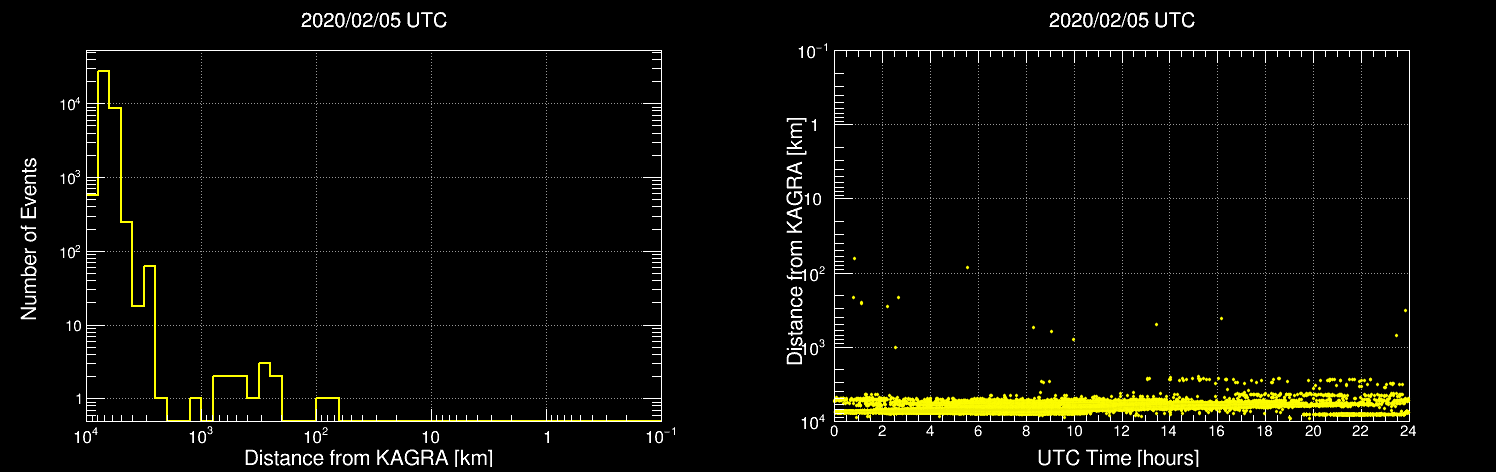Select the "Number of Events" y-axis label
1496x472 pixels.
(x=29, y=237)
